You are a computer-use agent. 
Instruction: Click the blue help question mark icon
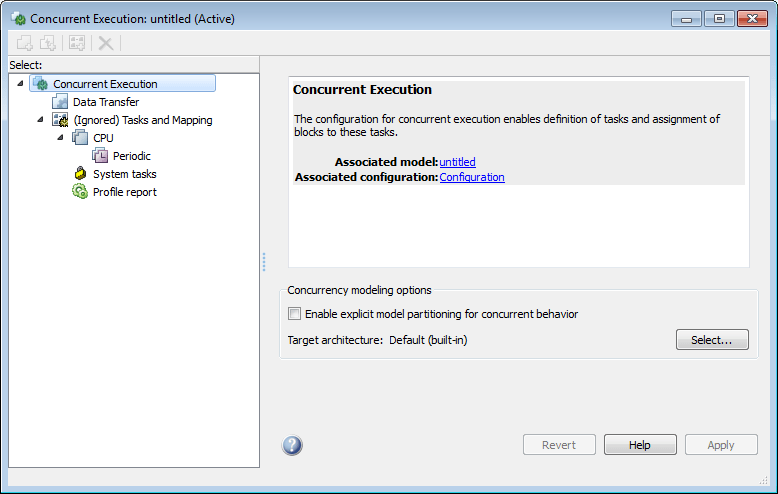293,445
